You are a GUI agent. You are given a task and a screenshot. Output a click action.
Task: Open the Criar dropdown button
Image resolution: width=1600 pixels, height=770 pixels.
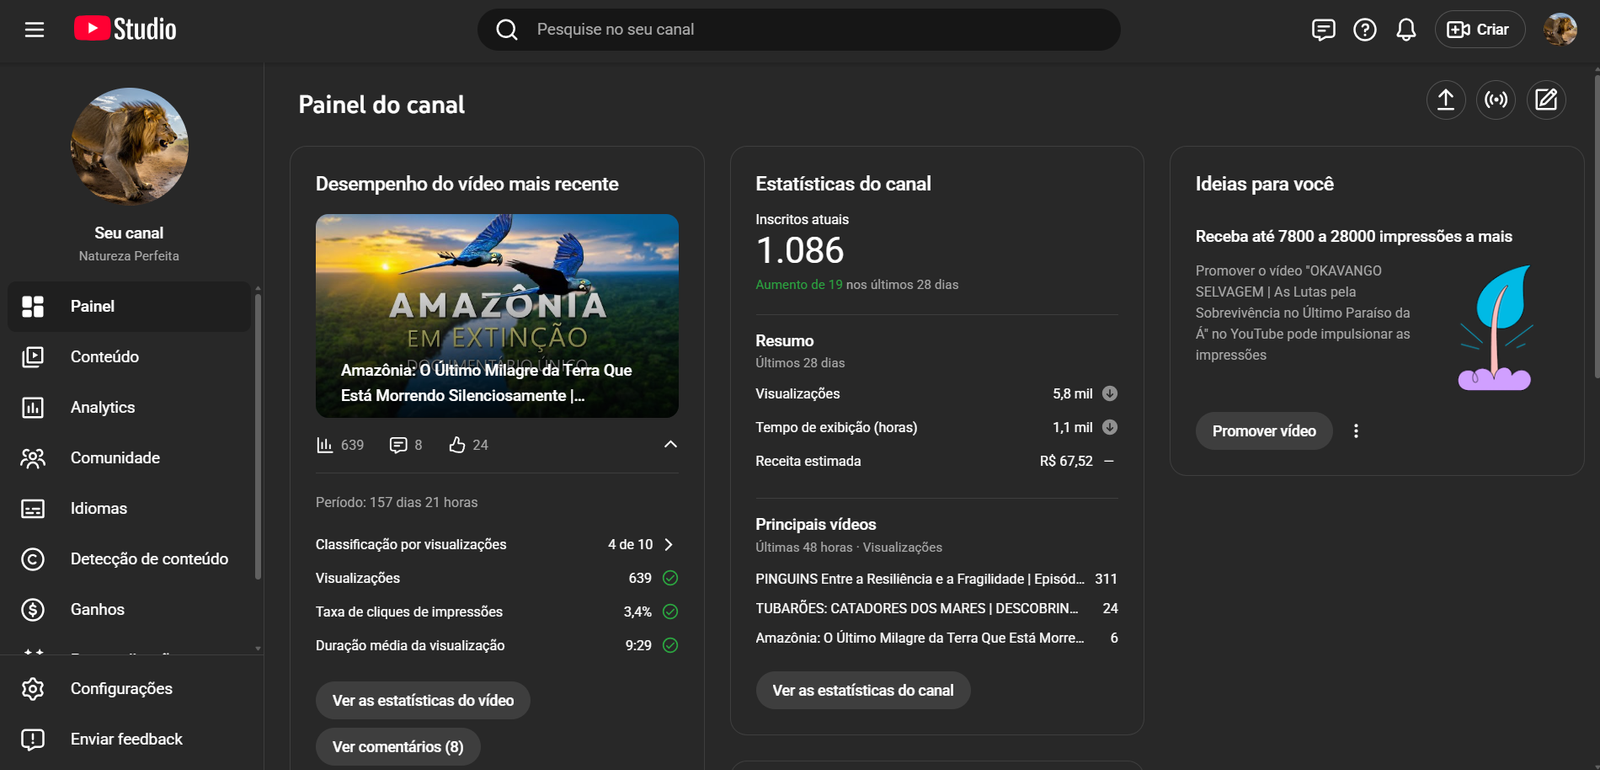(1479, 30)
